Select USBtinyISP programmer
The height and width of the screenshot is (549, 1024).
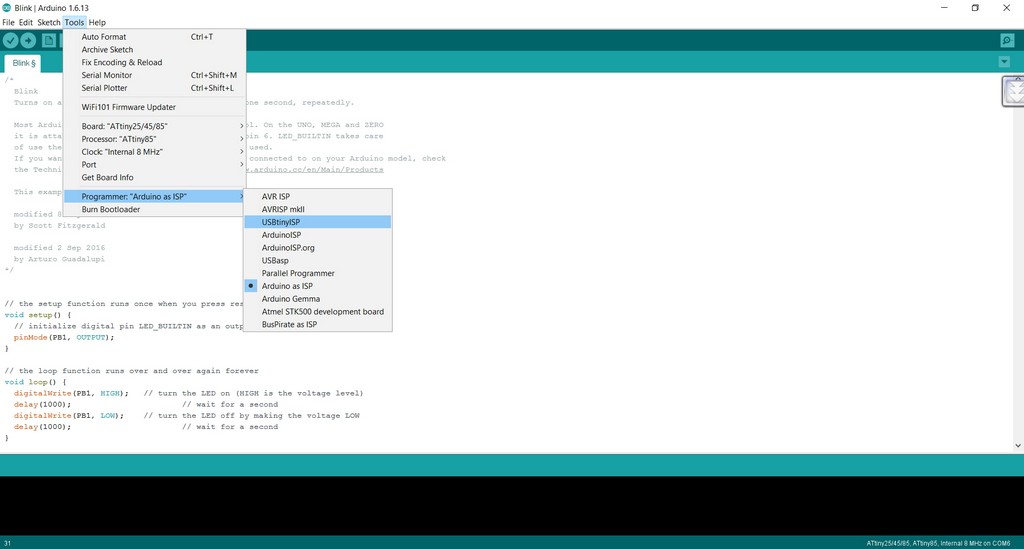coord(317,222)
